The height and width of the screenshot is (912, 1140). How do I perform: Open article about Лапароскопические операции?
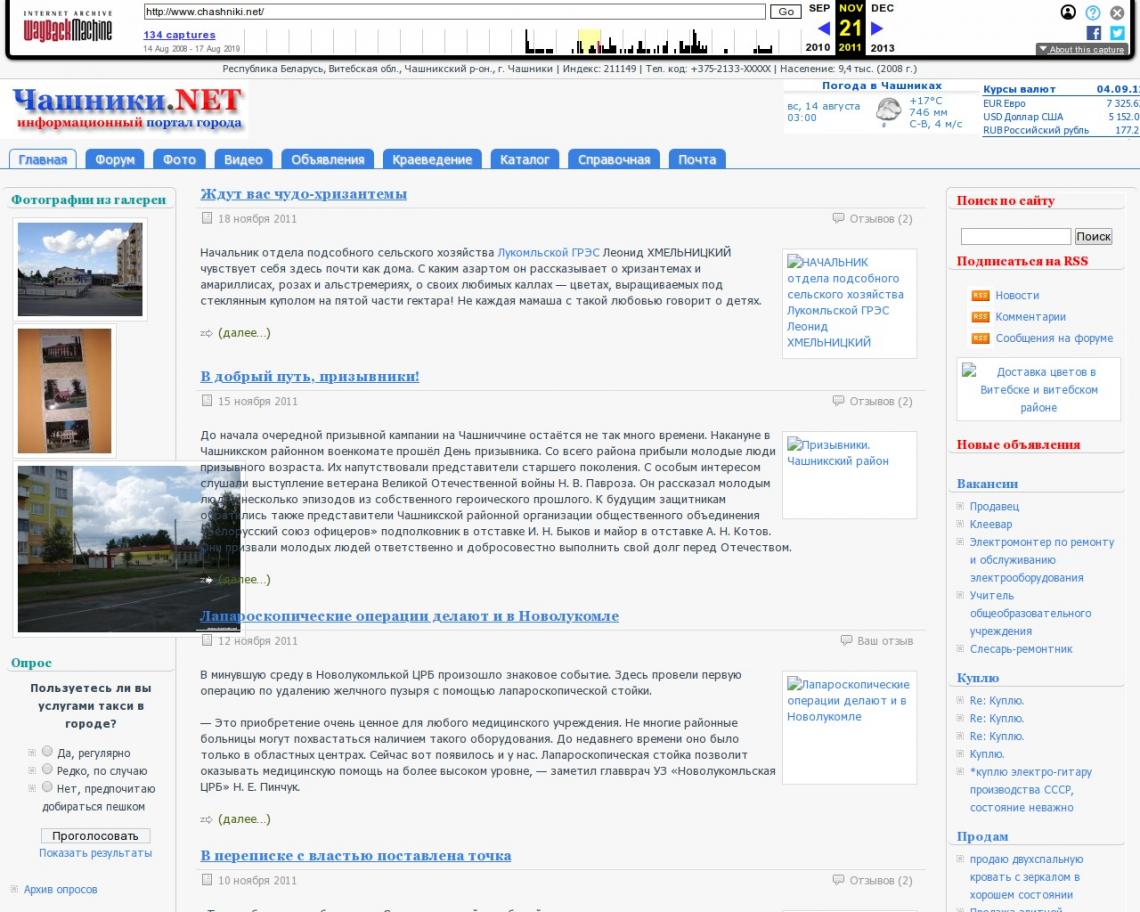409,616
